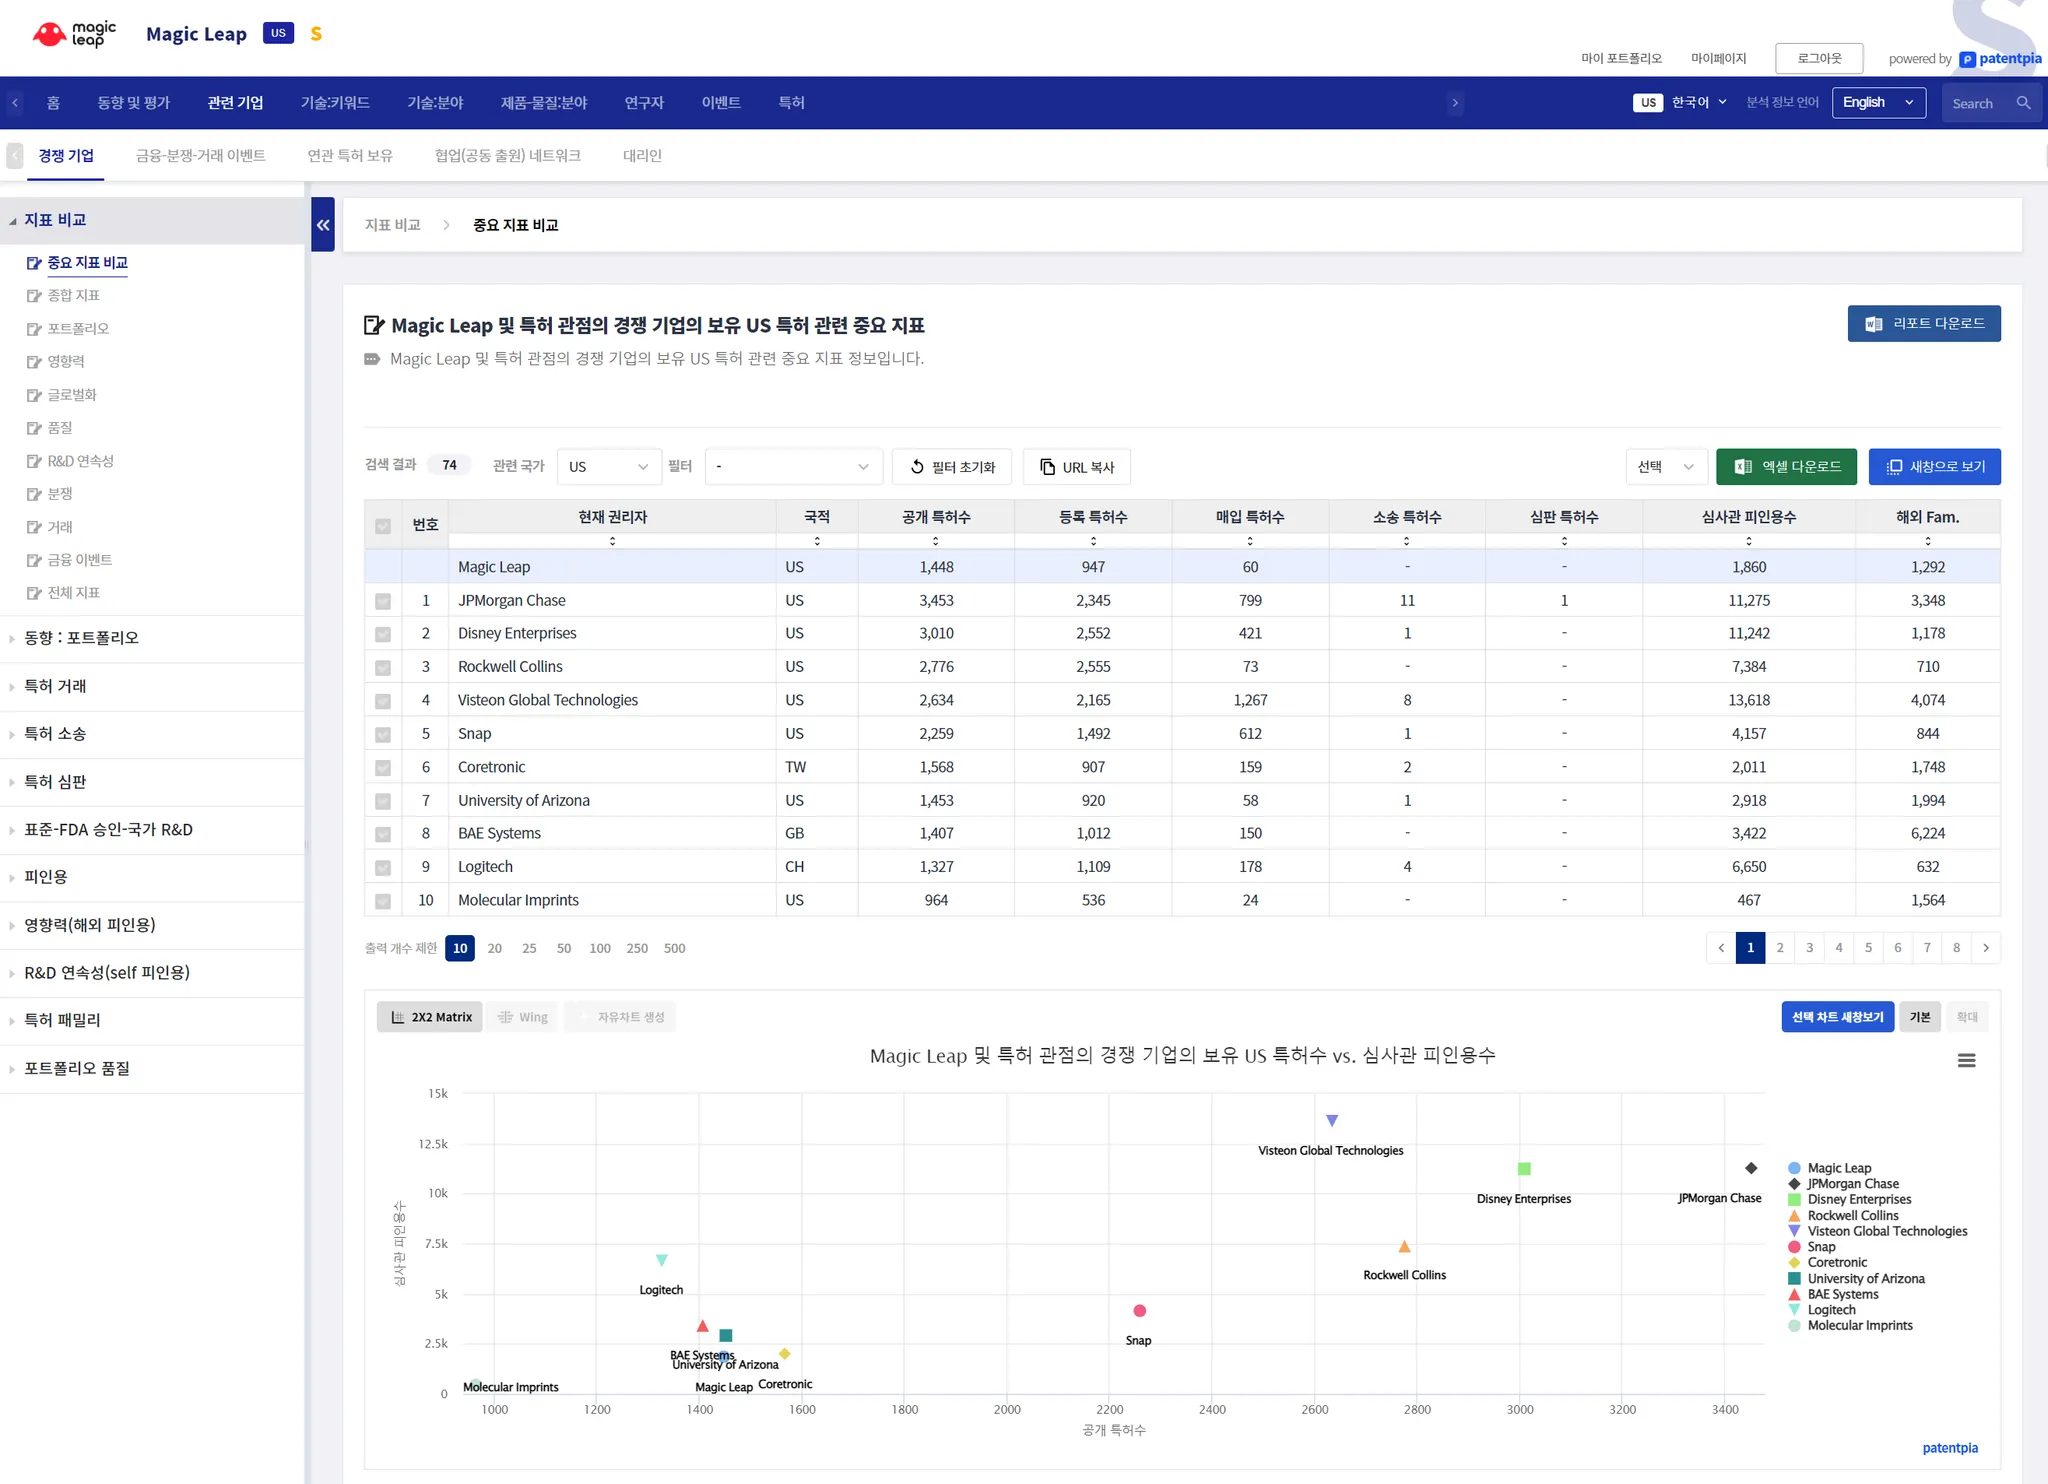Expand the 특허 소송 sidebar section
The width and height of the screenshot is (2048, 1484).
pos(55,734)
